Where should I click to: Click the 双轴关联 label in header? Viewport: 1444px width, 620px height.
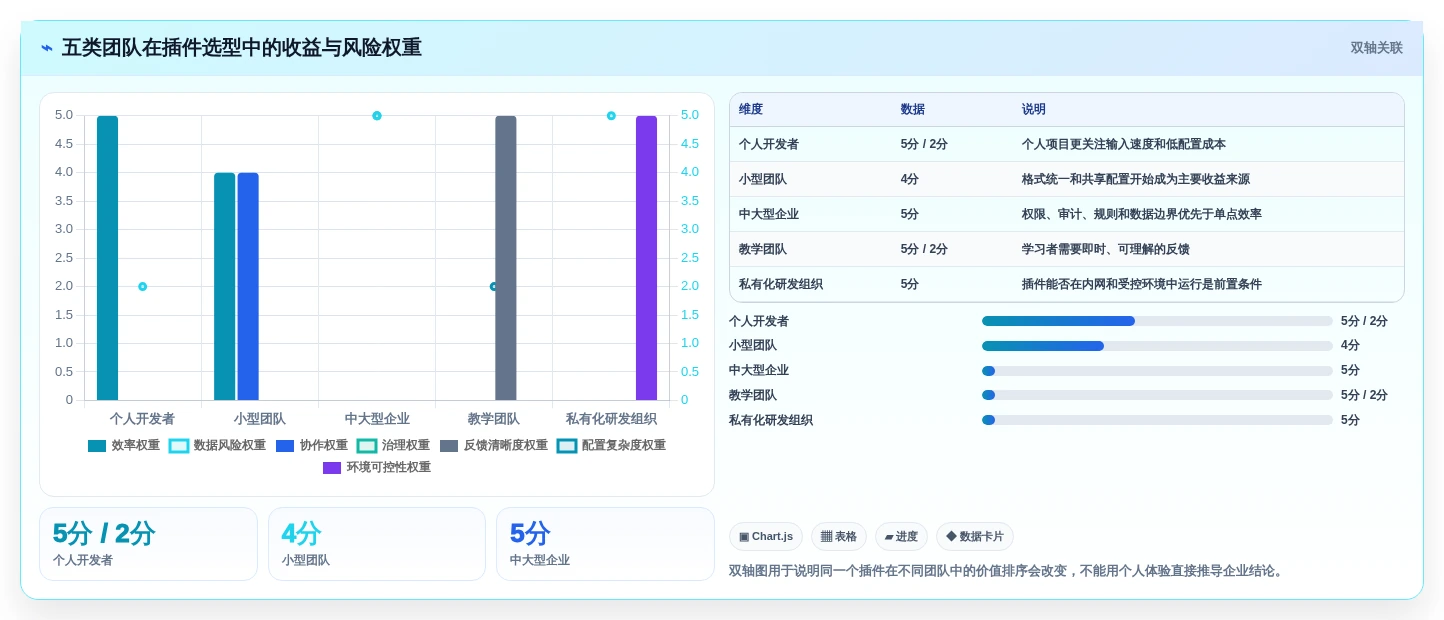(x=1376, y=48)
